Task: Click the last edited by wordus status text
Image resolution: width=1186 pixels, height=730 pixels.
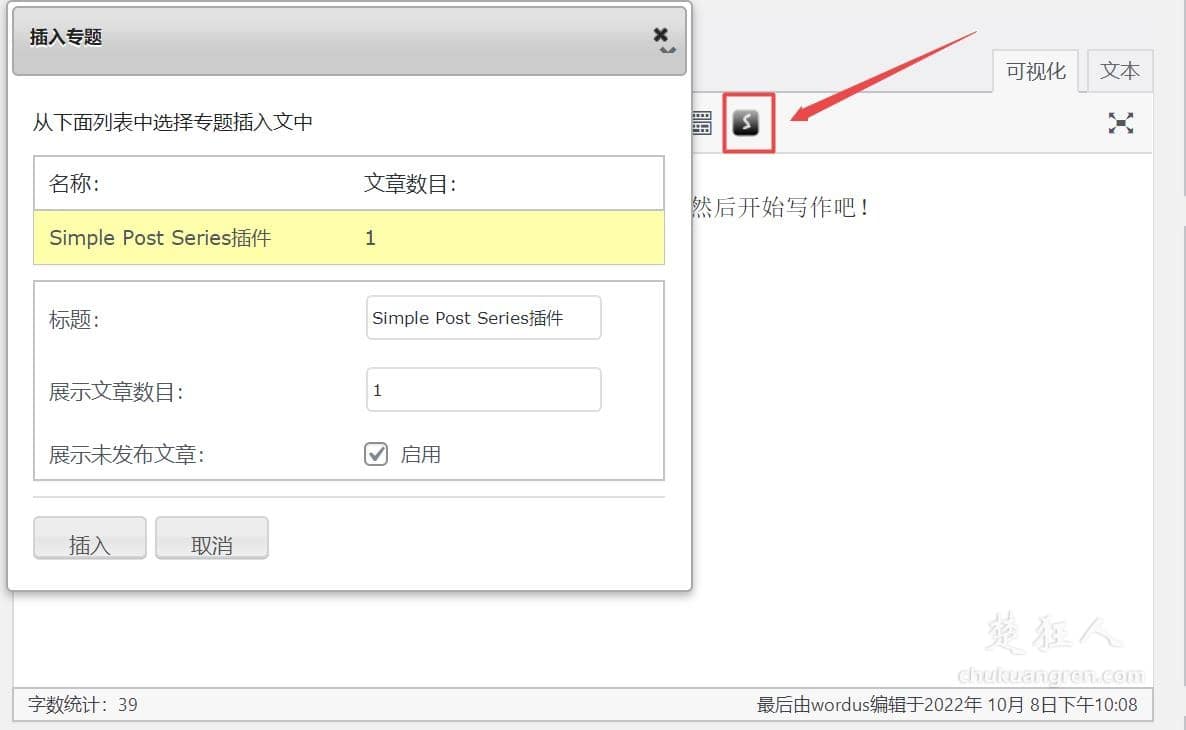Action: (947, 704)
